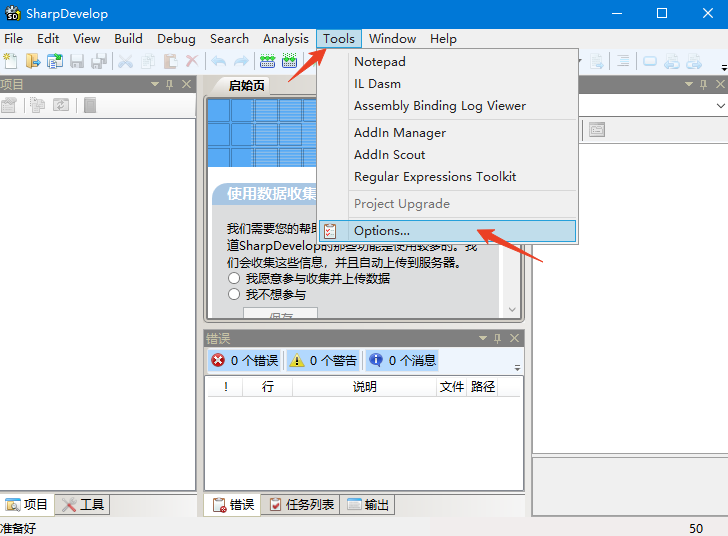Click the Save All multi-floppy icon
This screenshot has width=728, height=536.
pos(99,61)
